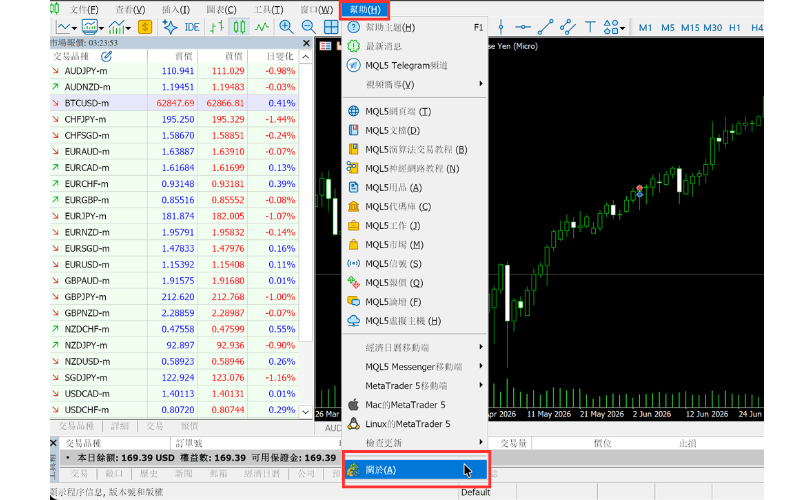Open the MetaEditor IDE toolbar button
The height and width of the screenshot is (500, 800).
(x=192, y=27)
